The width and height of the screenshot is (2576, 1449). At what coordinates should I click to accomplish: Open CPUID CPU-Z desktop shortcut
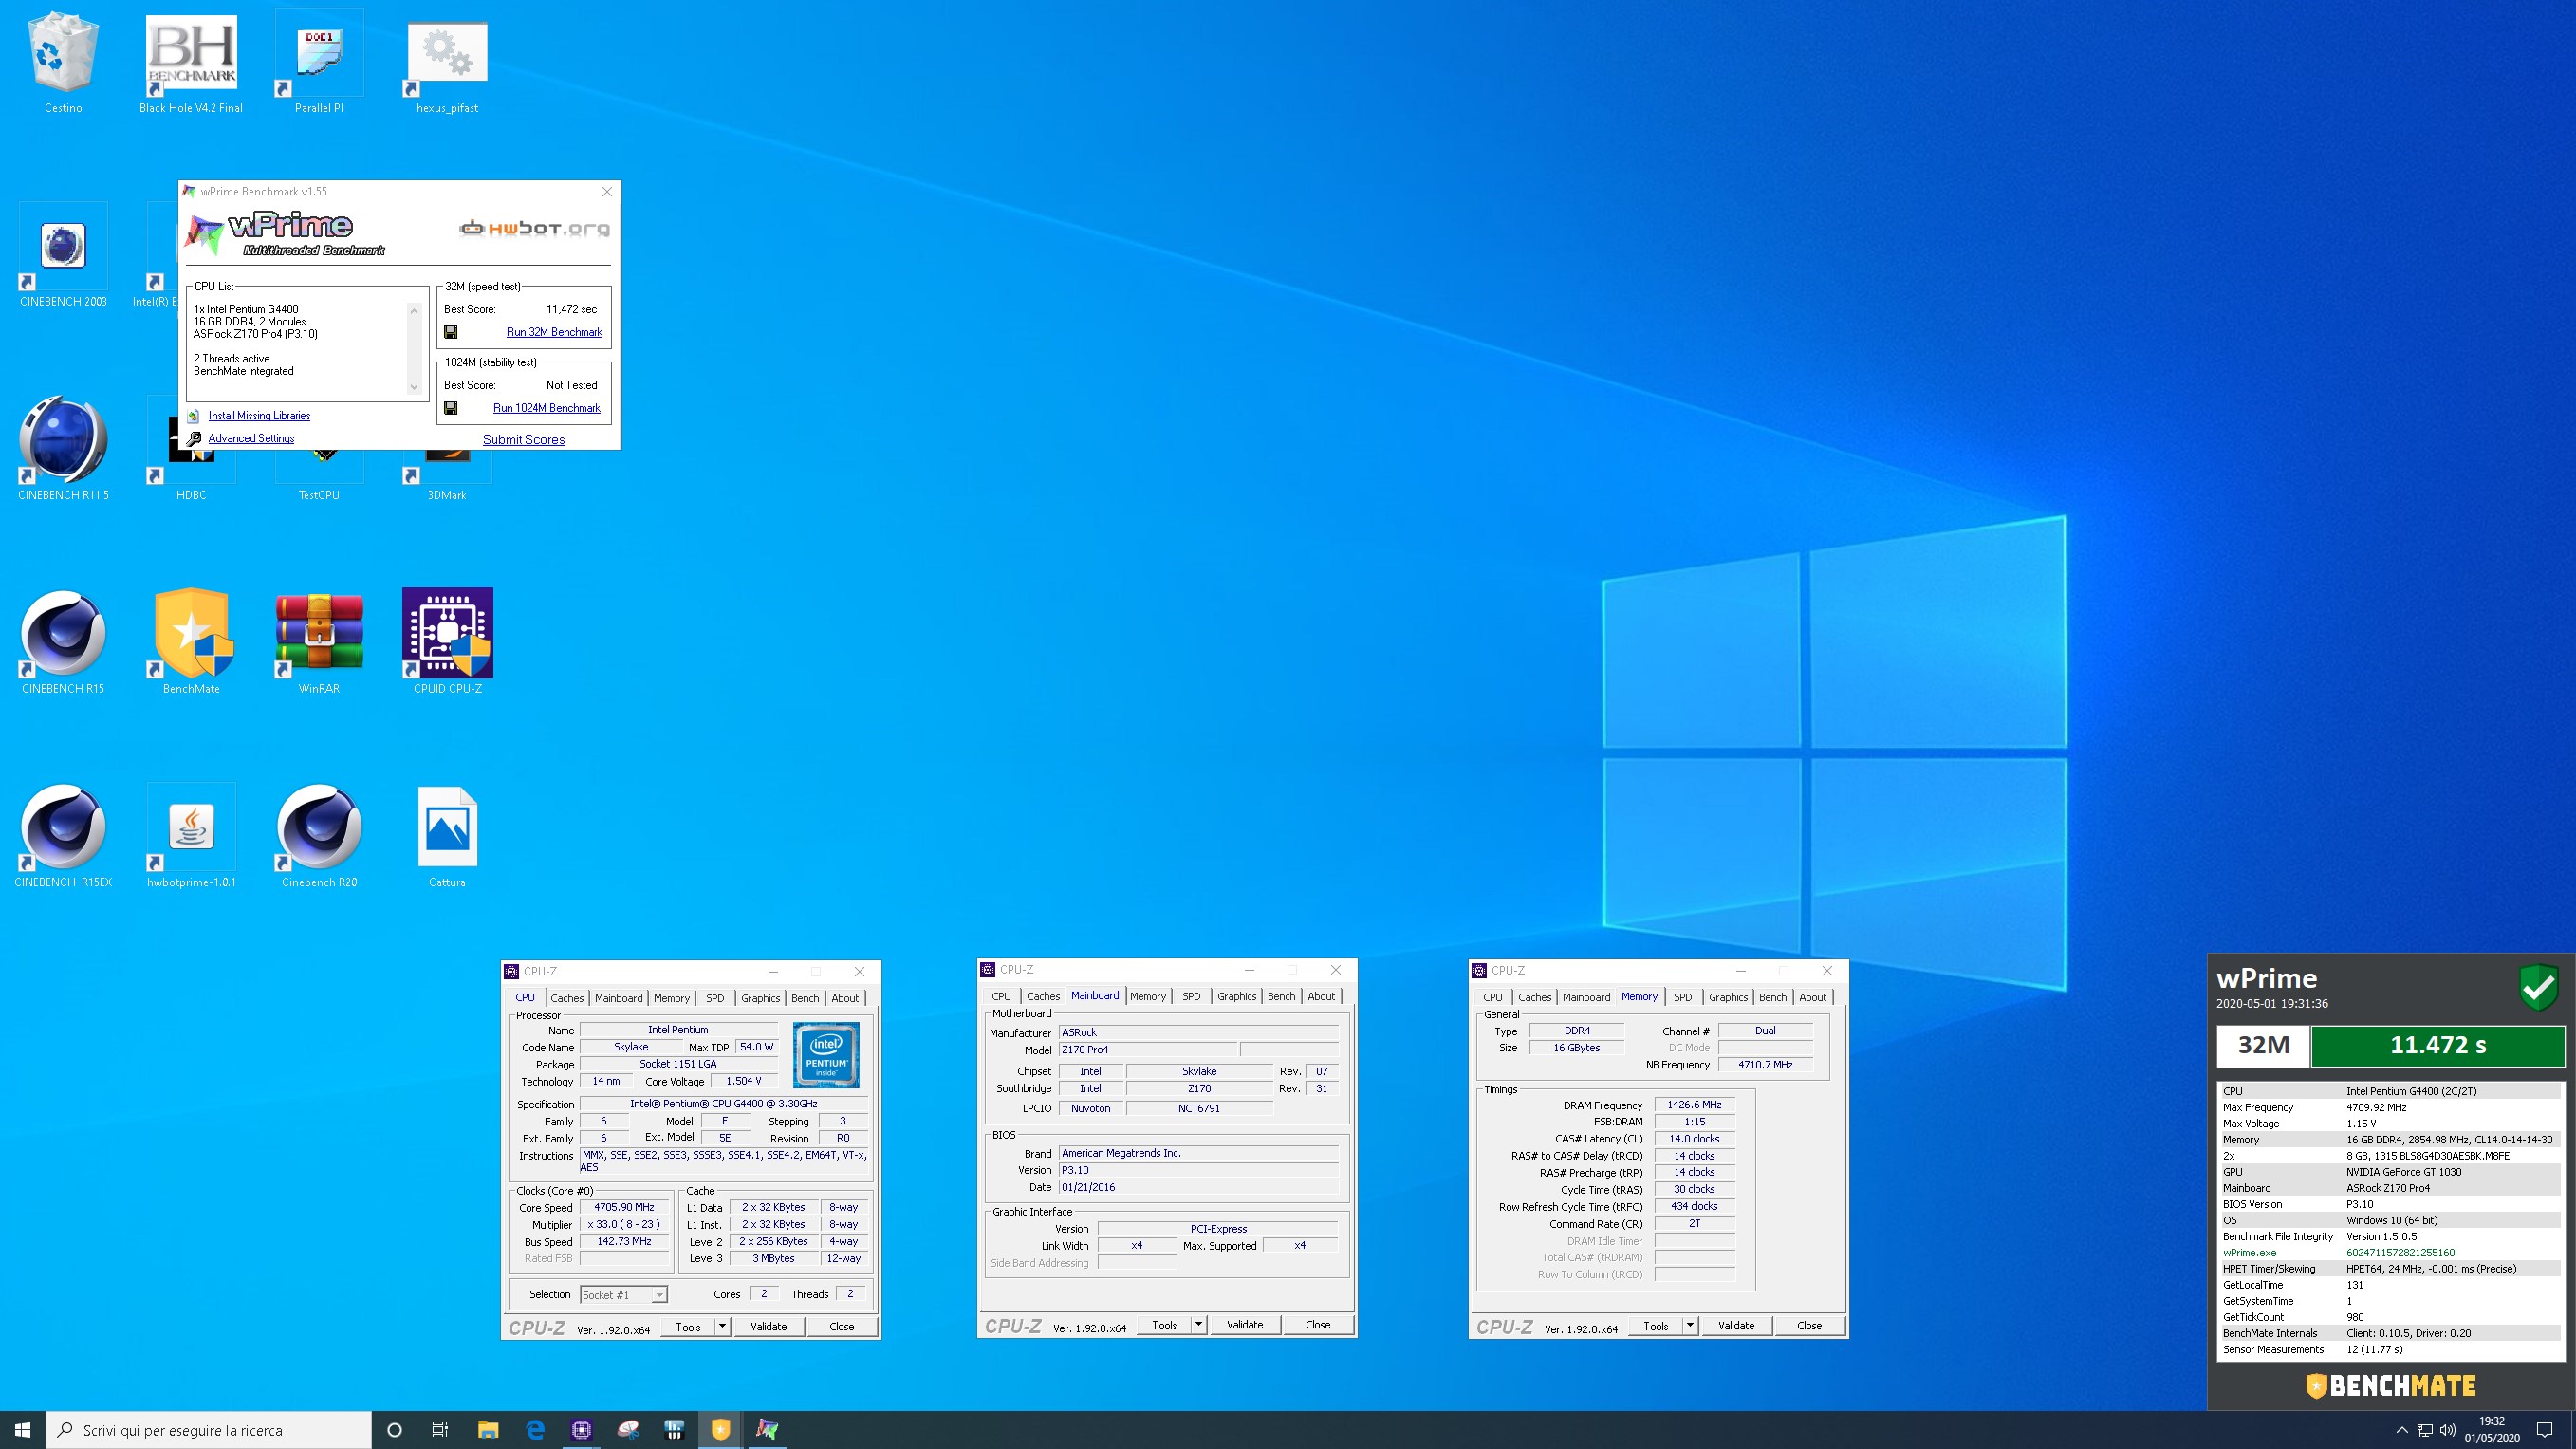[447, 642]
